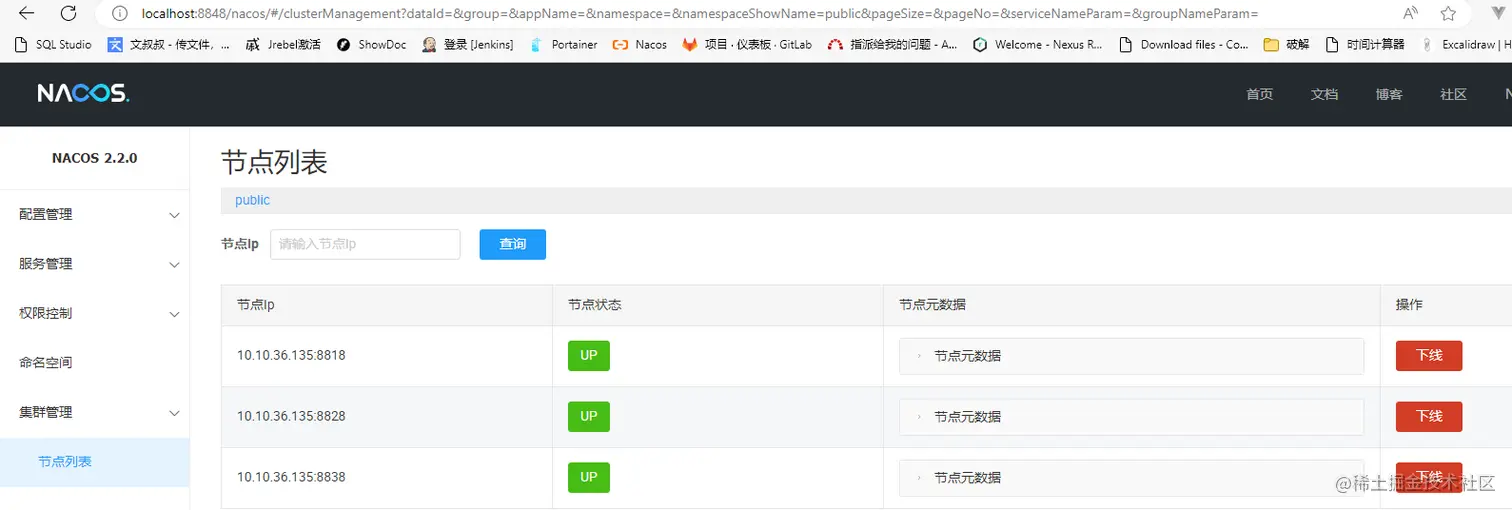Open the Portainer bookmark
Screen dimensions: 1512x510
(564, 45)
